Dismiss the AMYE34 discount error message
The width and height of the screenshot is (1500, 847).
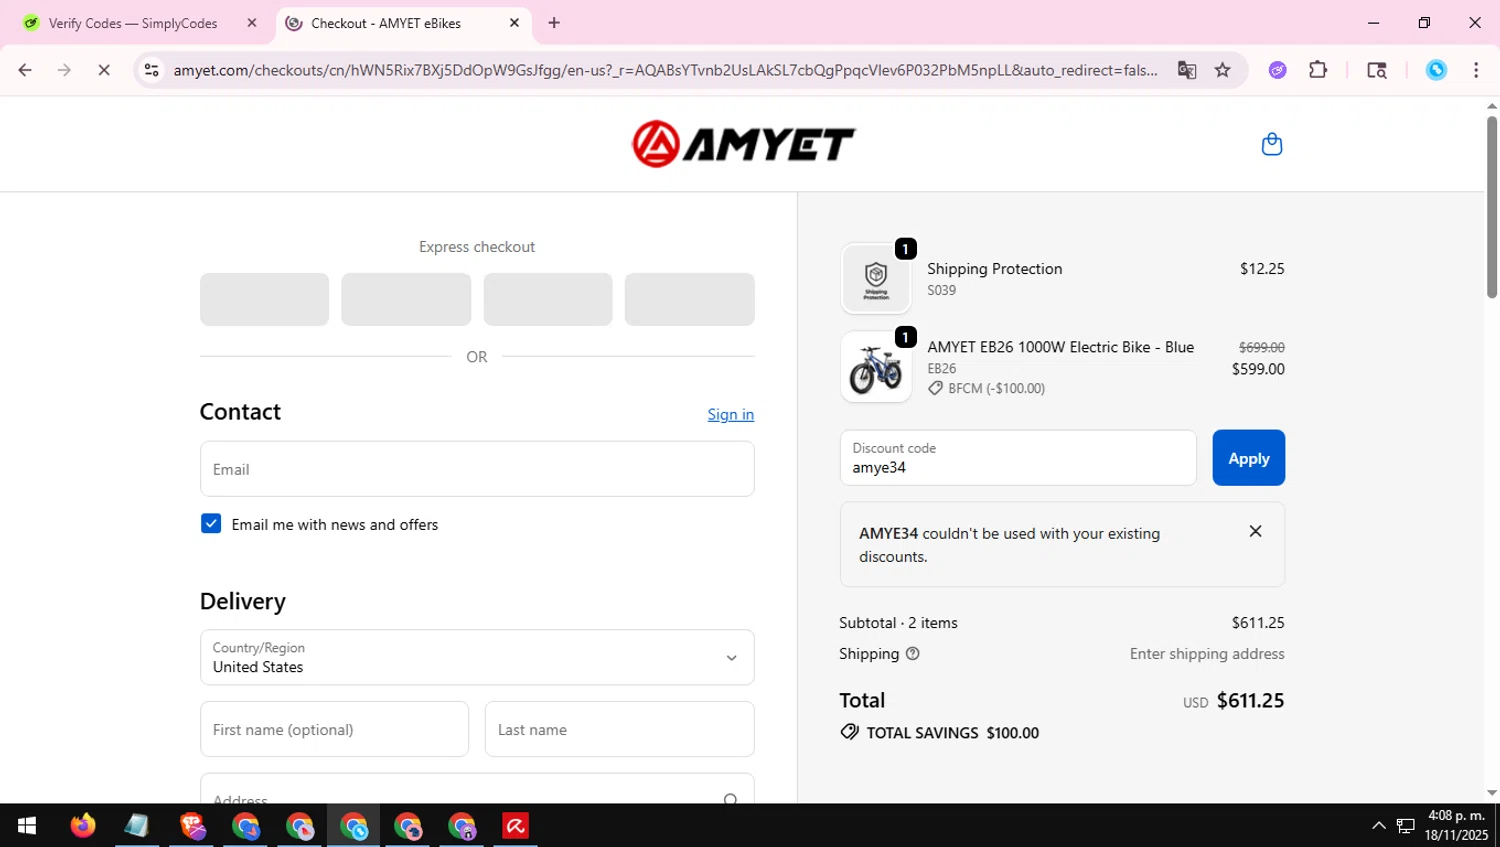(x=1255, y=531)
